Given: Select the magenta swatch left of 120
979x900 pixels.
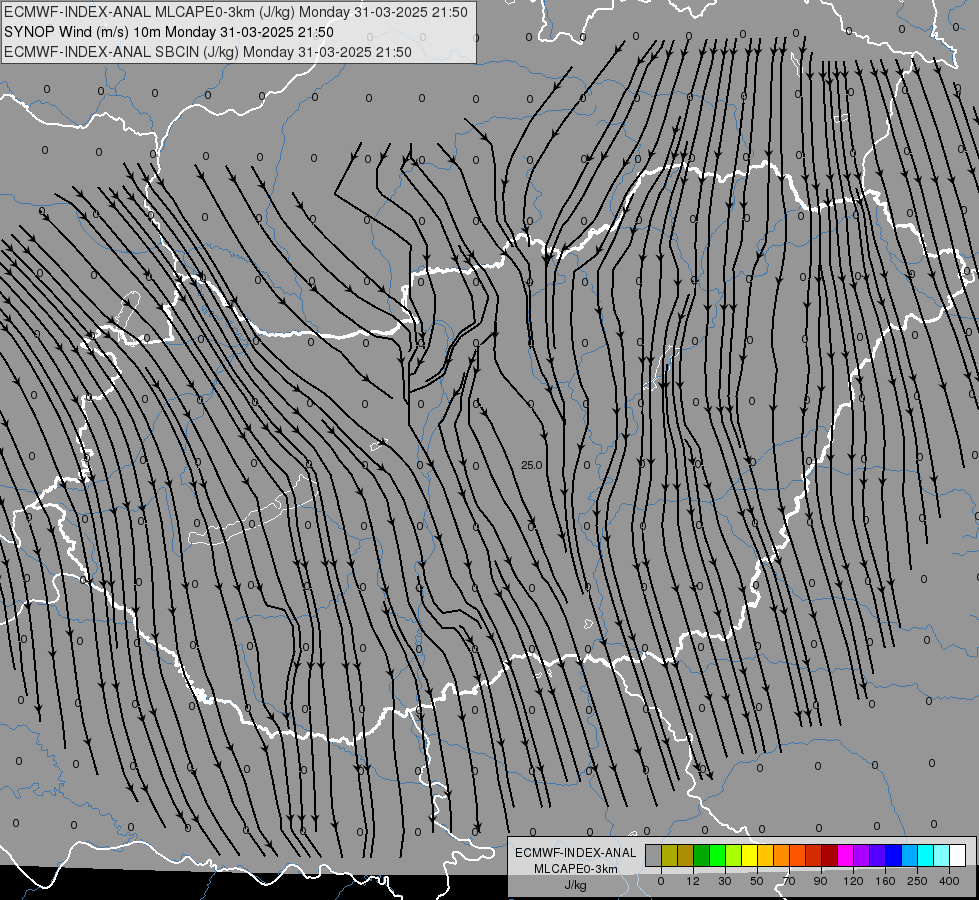Looking at the screenshot, I should 845,855.
